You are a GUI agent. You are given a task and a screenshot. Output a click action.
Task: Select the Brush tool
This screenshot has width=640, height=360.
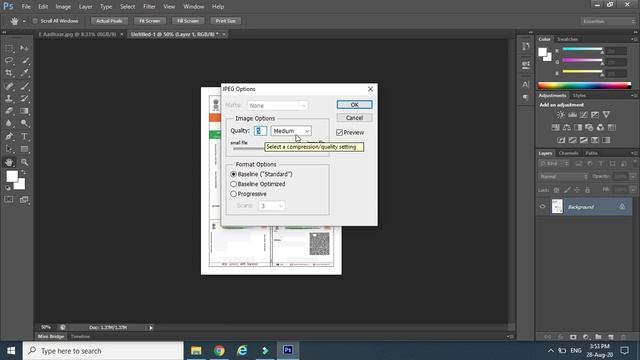point(24,86)
